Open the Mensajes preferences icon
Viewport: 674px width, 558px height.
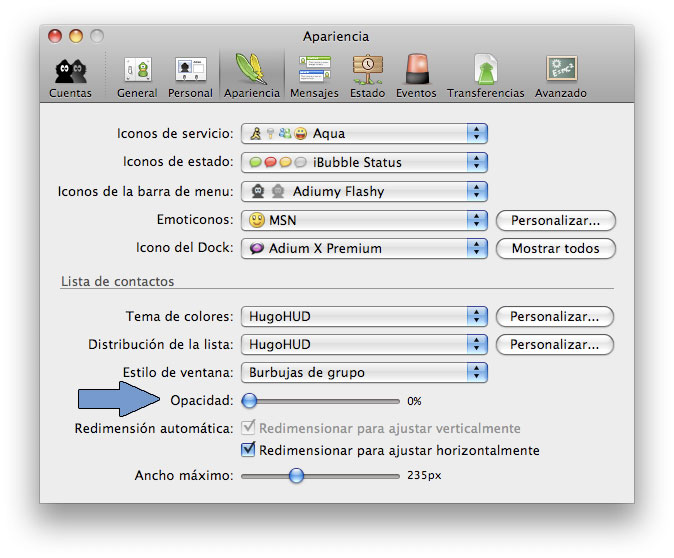[x=314, y=75]
